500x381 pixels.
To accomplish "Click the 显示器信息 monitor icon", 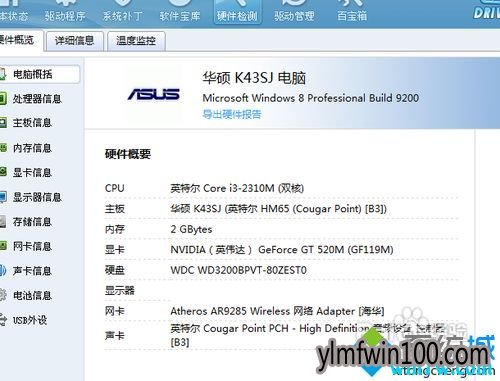I will [x=3, y=197].
